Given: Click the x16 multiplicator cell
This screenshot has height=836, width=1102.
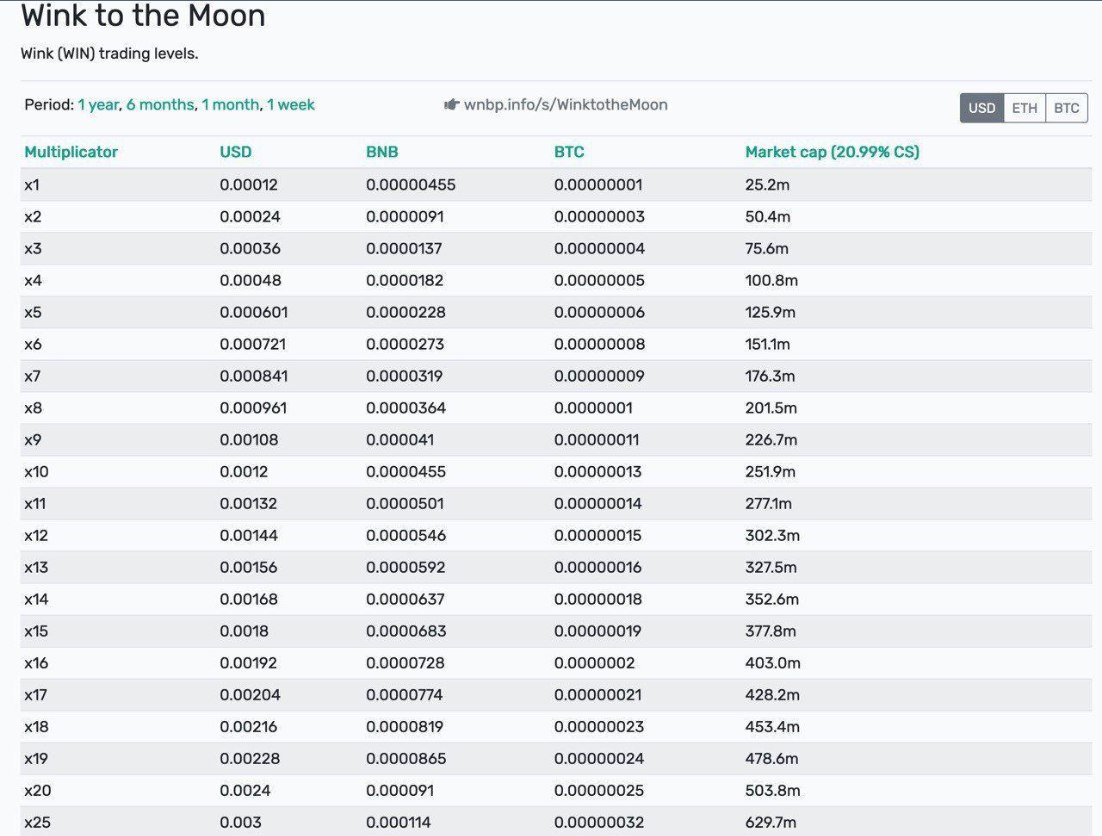Looking at the screenshot, I should [37, 662].
